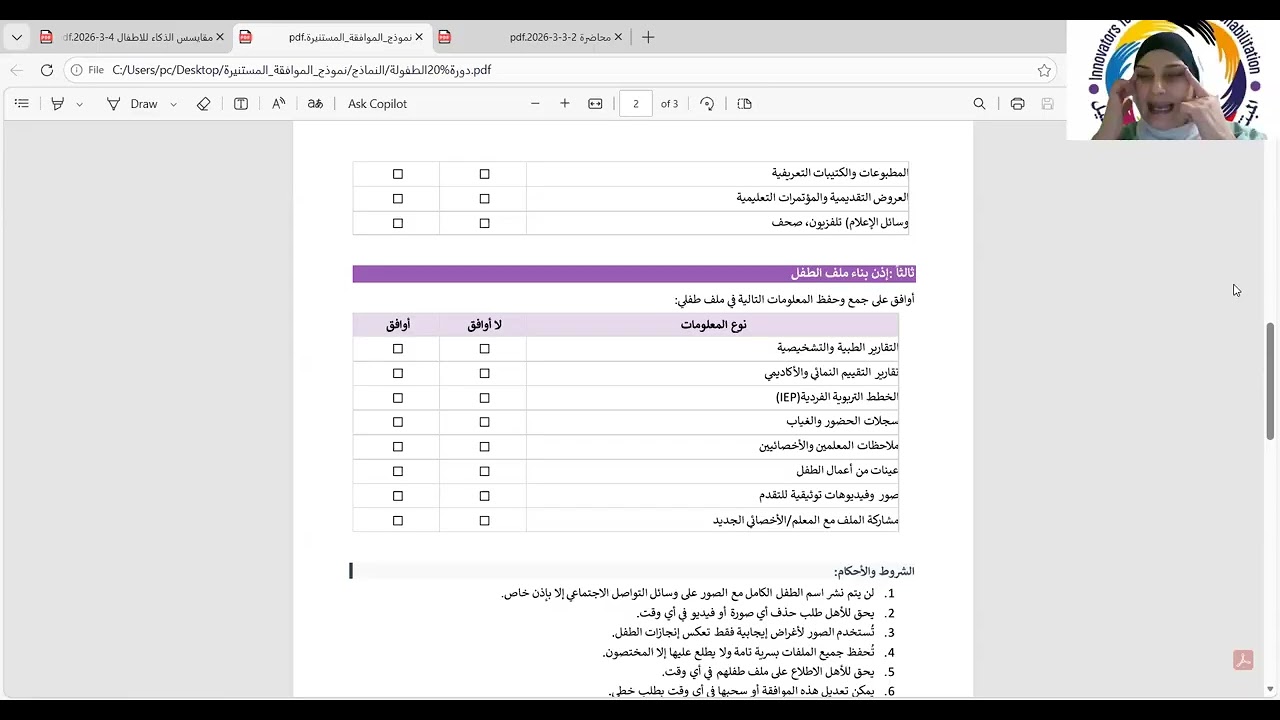Click the نوع المعلومات column header
This screenshot has height=720, width=1280.
click(x=713, y=324)
